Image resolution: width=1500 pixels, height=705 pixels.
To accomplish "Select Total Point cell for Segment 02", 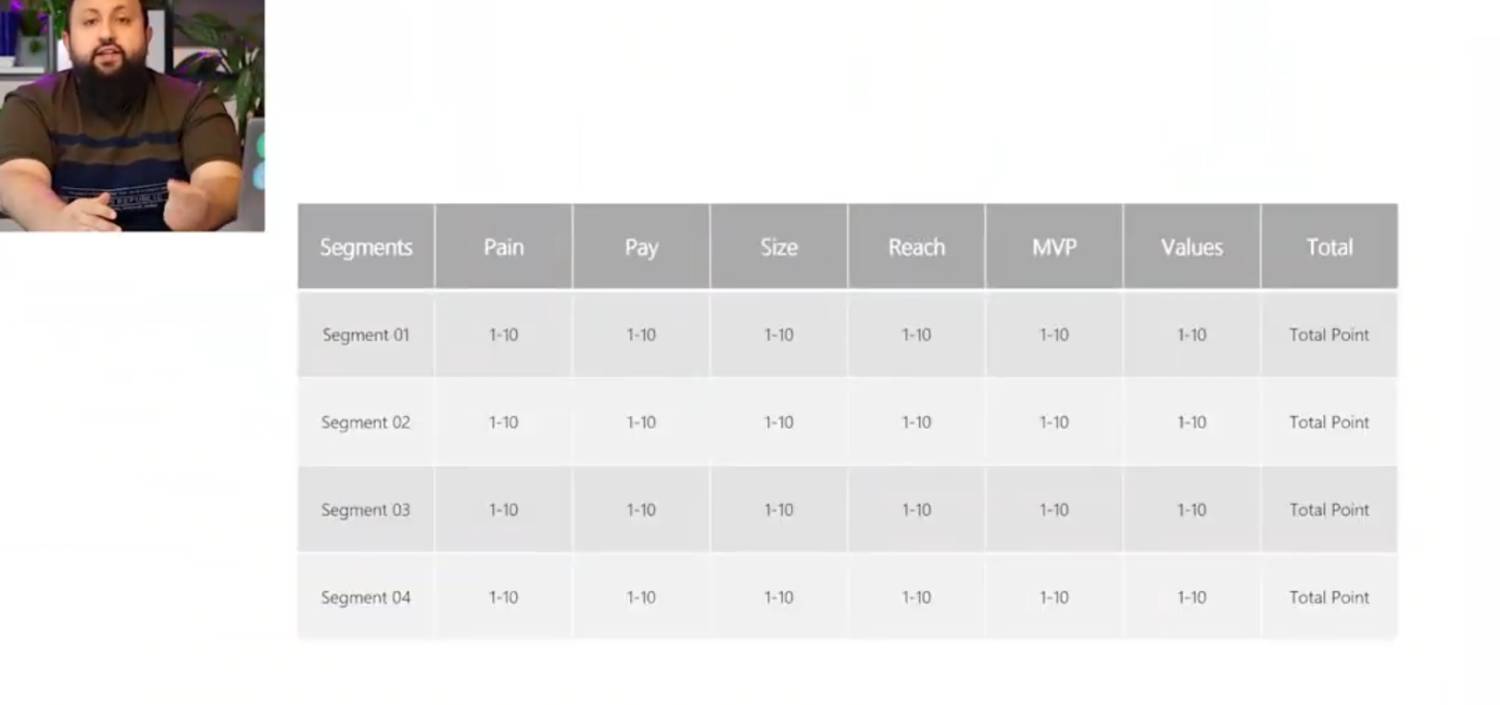I will click(1329, 422).
